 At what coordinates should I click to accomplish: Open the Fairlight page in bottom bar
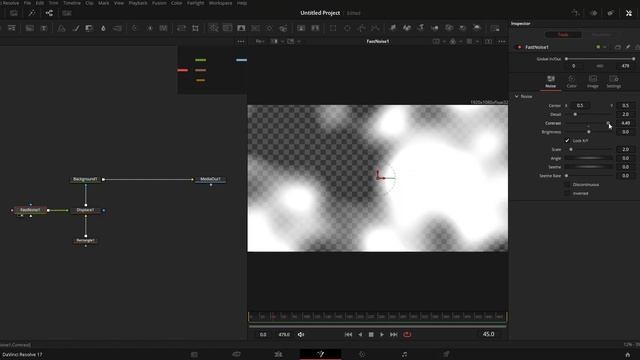point(404,354)
